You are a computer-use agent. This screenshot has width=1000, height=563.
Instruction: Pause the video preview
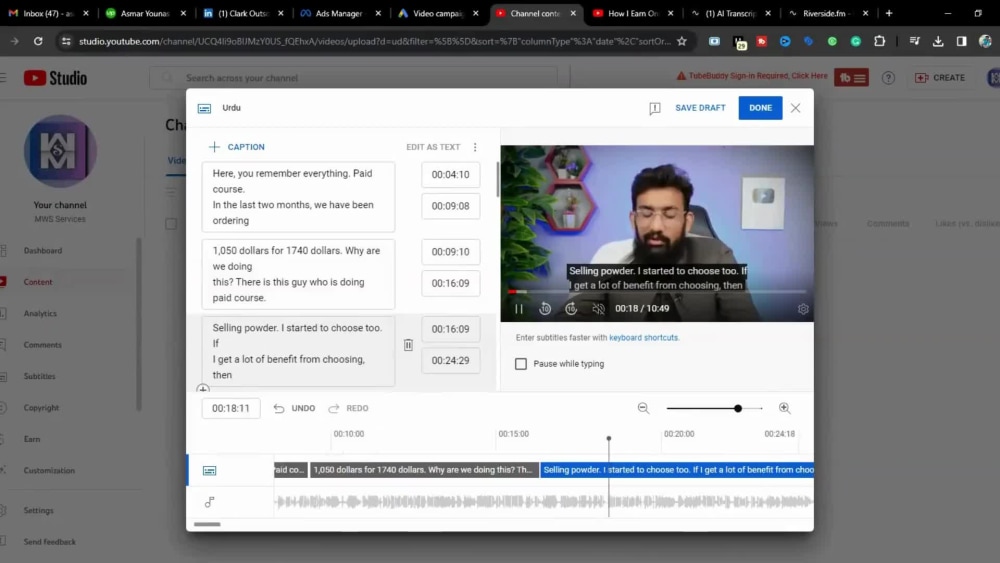point(519,309)
